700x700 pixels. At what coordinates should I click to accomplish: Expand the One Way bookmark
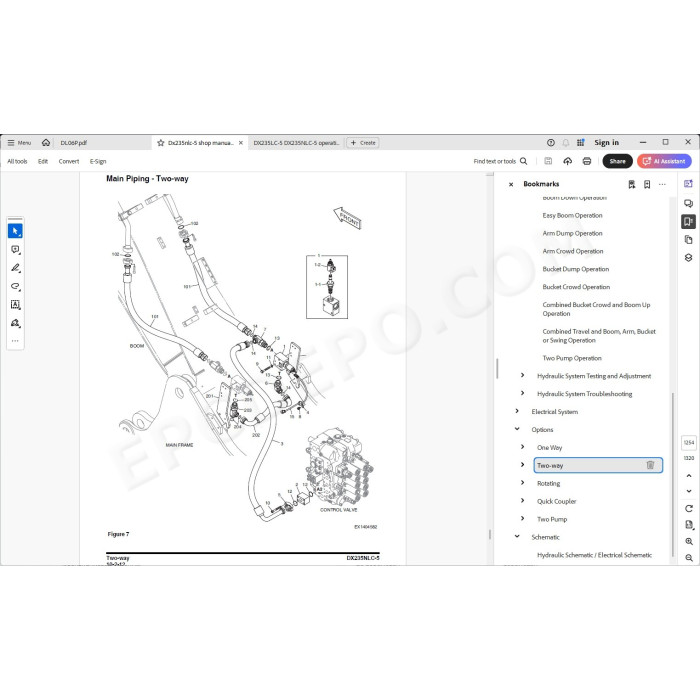pyautogui.click(x=522, y=447)
